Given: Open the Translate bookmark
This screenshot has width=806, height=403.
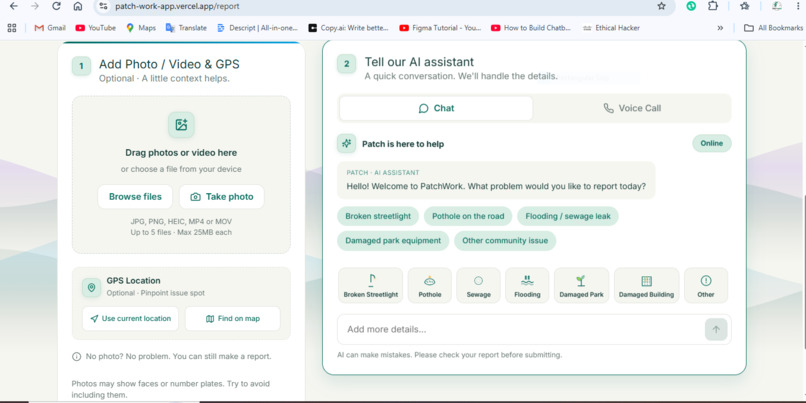Looking at the screenshot, I should coord(186,28).
